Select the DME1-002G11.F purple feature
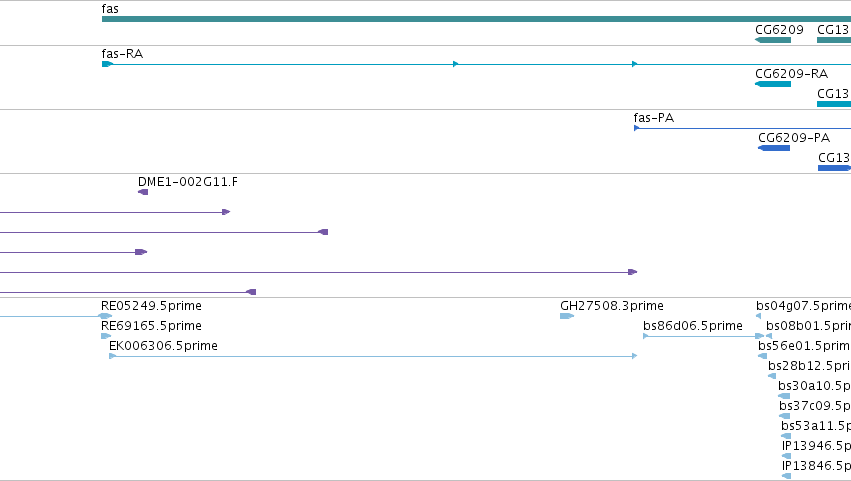The width and height of the screenshot is (851, 481). (x=143, y=192)
